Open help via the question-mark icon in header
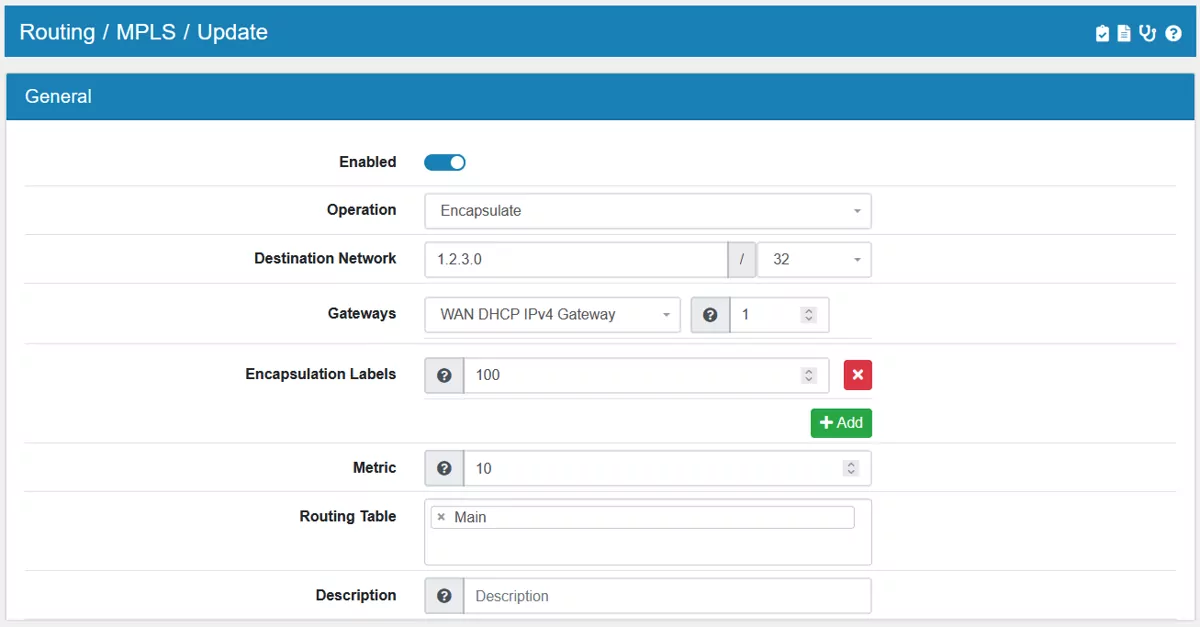Image resolution: width=1200 pixels, height=627 pixels. [1173, 33]
